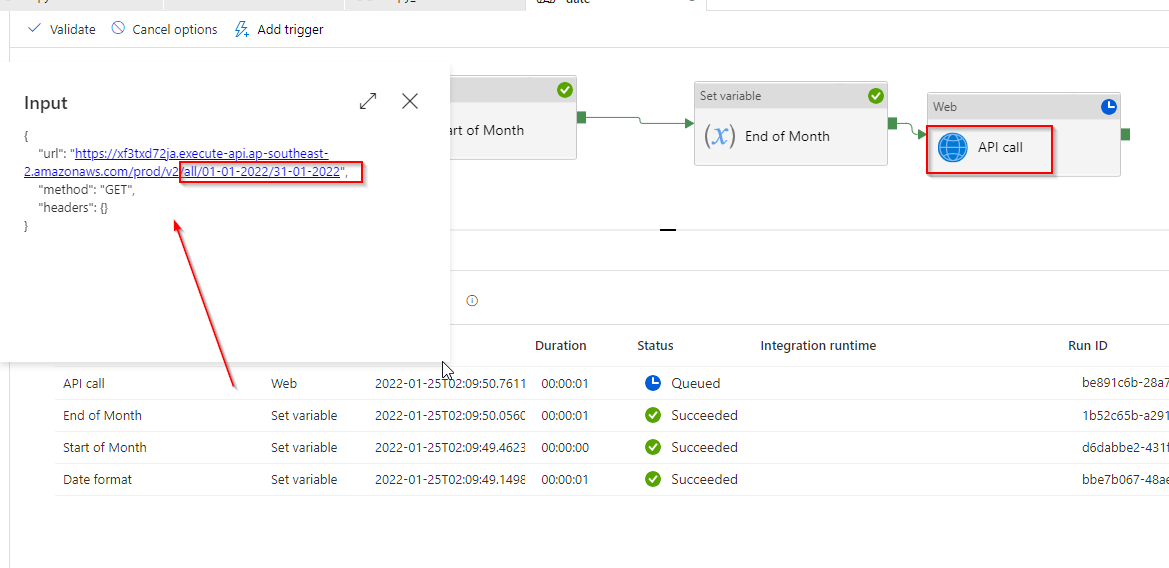Viewport: 1169px width, 568px height.
Task: Select the API call row in the run table
Action: tap(611, 383)
